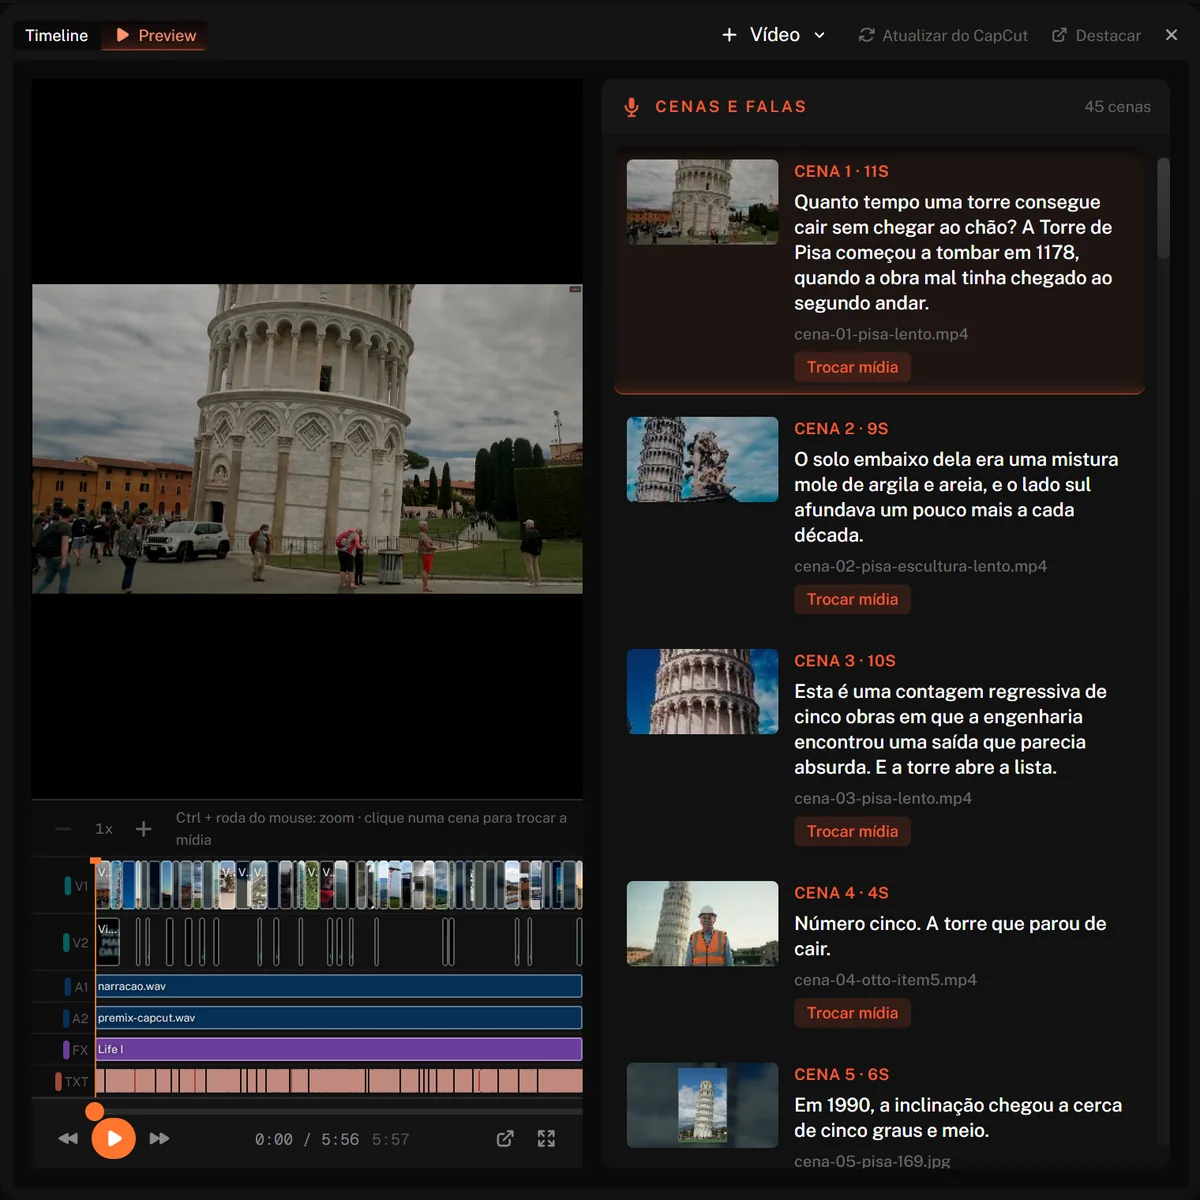
Task: Select file name cena-02-pisa-escultura-lento.mp4
Action: click(920, 566)
